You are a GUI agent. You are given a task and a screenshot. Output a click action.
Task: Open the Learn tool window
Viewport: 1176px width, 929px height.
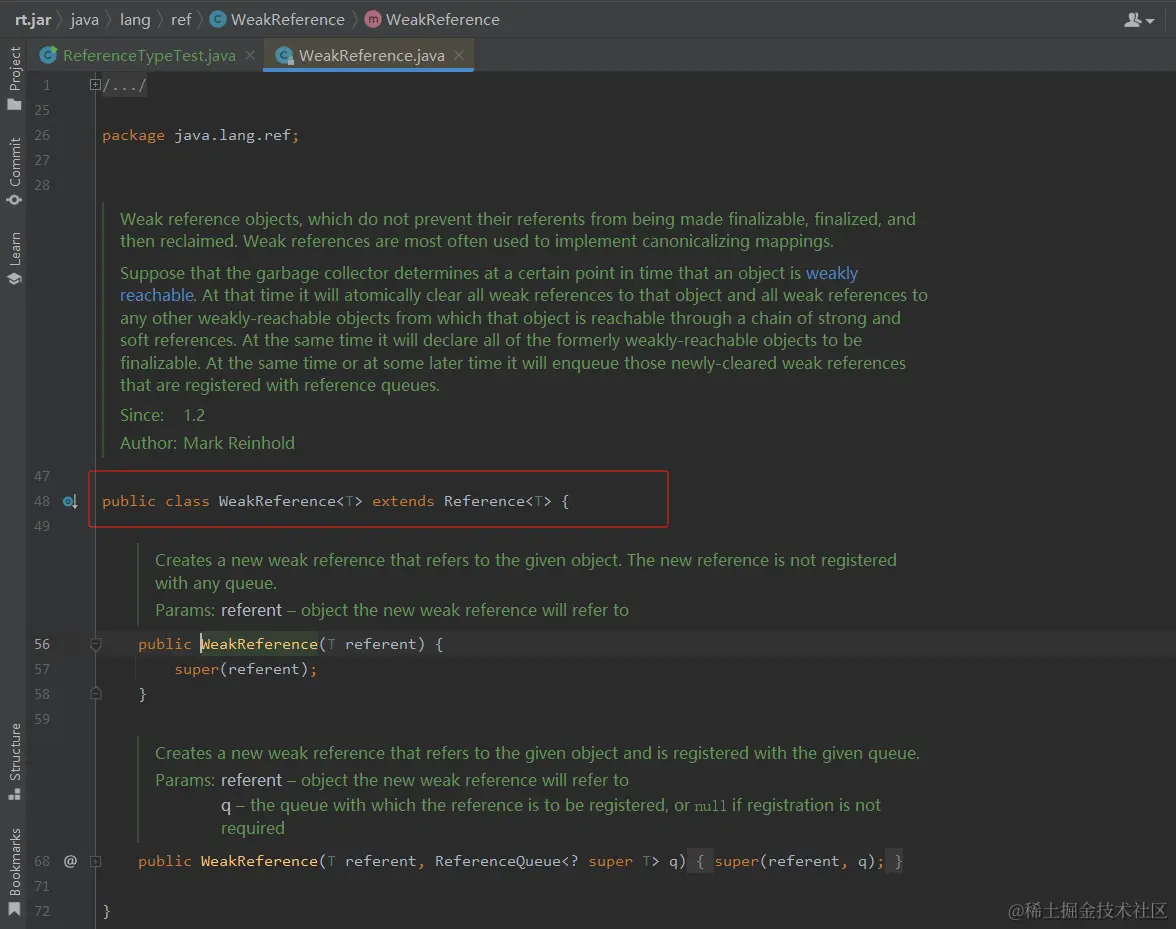point(14,258)
